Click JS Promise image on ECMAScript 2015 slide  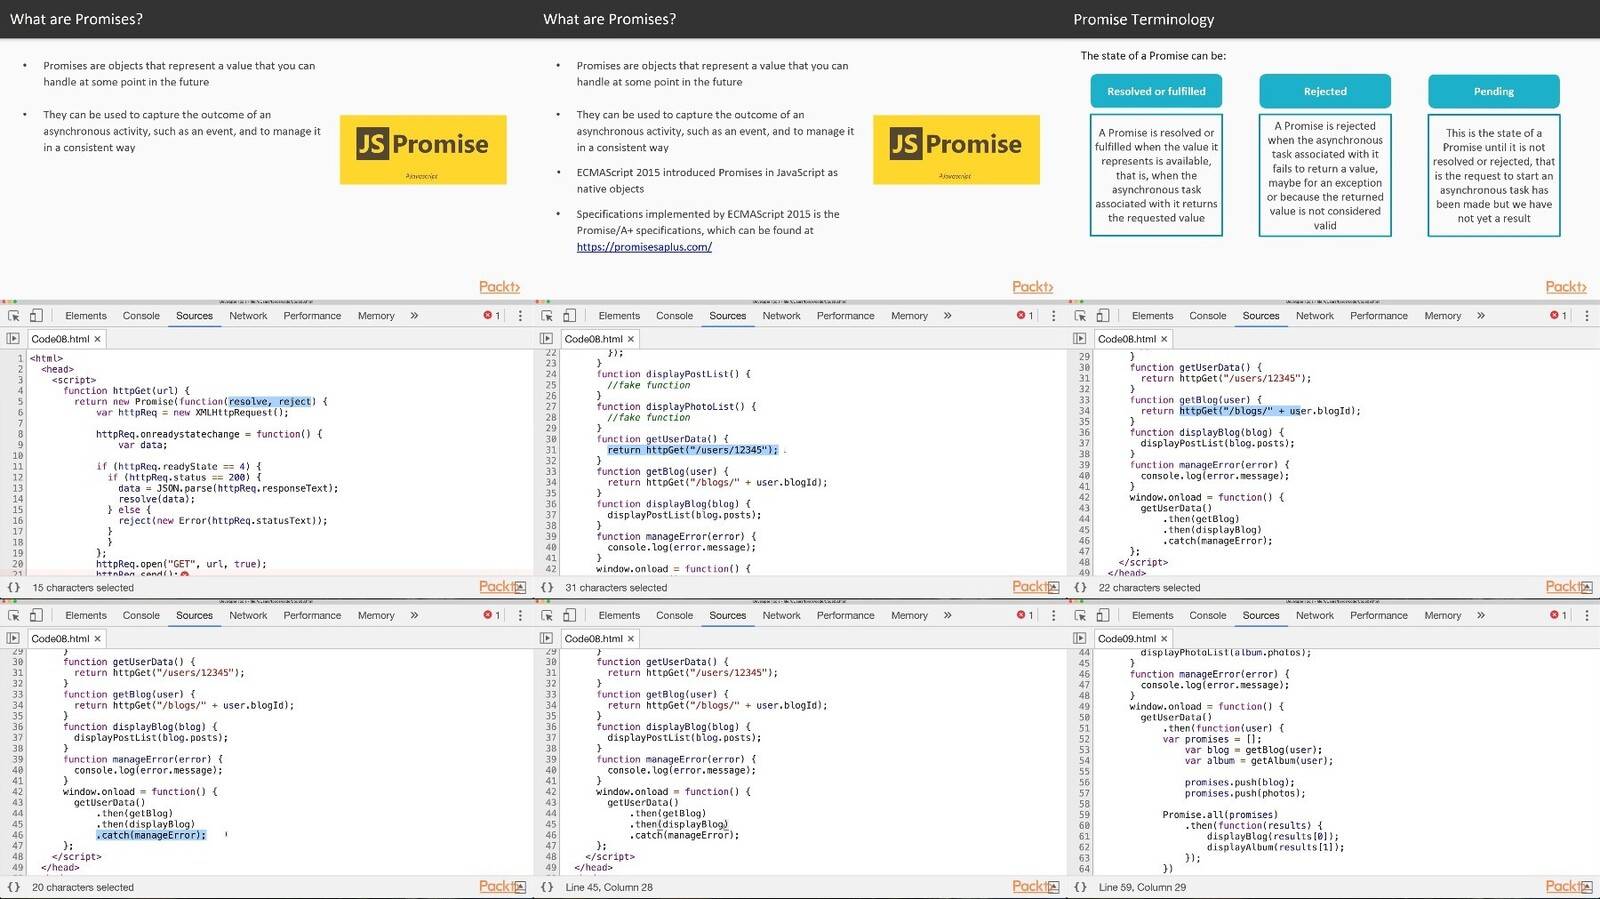[x=956, y=149]
